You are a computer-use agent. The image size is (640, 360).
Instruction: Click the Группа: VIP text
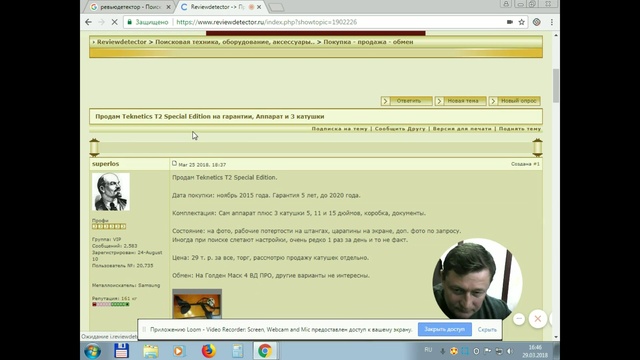pos(107,240)
